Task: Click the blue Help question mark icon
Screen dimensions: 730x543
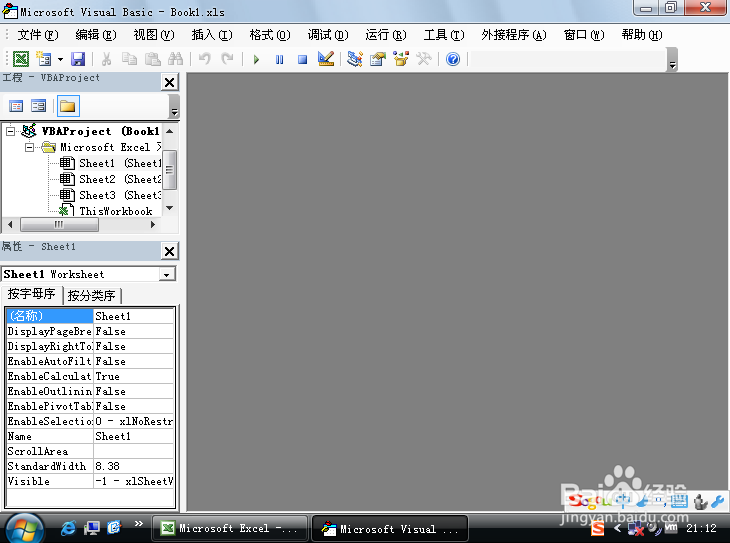Action: click(x=453, y=59)
